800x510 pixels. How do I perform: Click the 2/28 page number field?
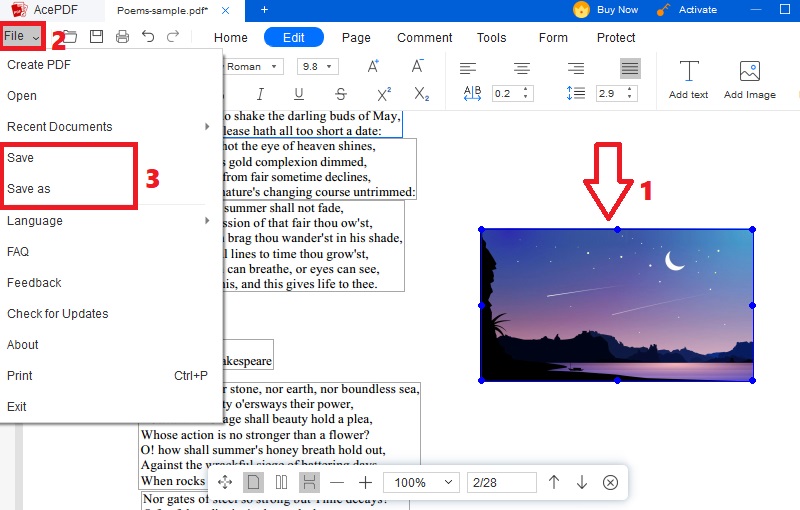click(x=502, y=482)
